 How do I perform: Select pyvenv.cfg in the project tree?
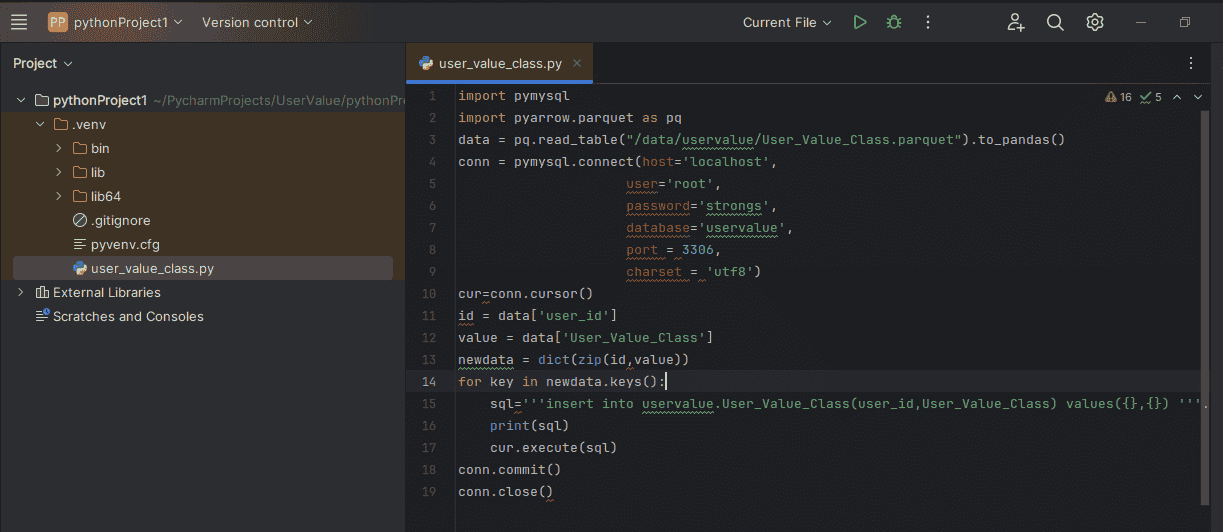(124, 244)
